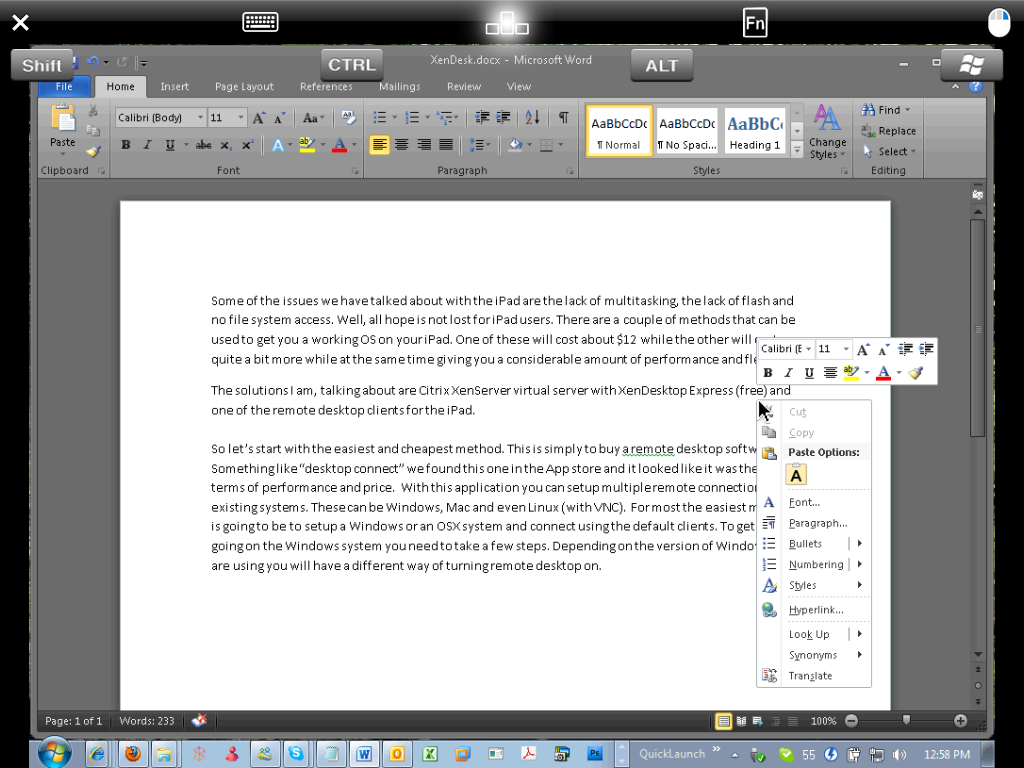
Task: Click the Zoom In plus button
Action: pyautogui.click(x=960, y=720)
